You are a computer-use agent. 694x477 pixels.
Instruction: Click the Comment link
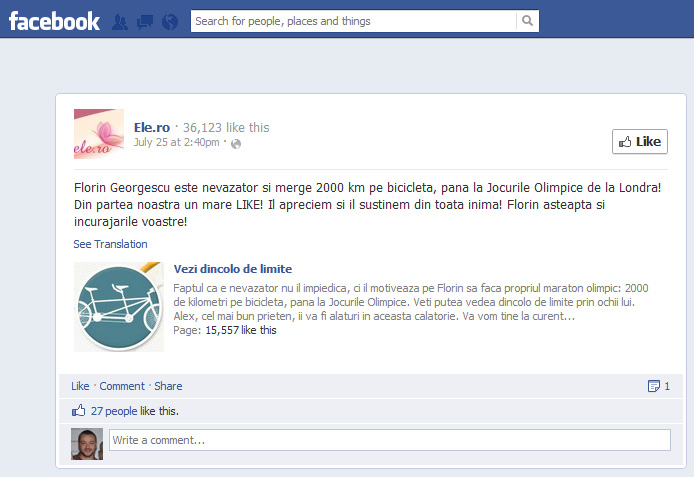click(122, 386)
